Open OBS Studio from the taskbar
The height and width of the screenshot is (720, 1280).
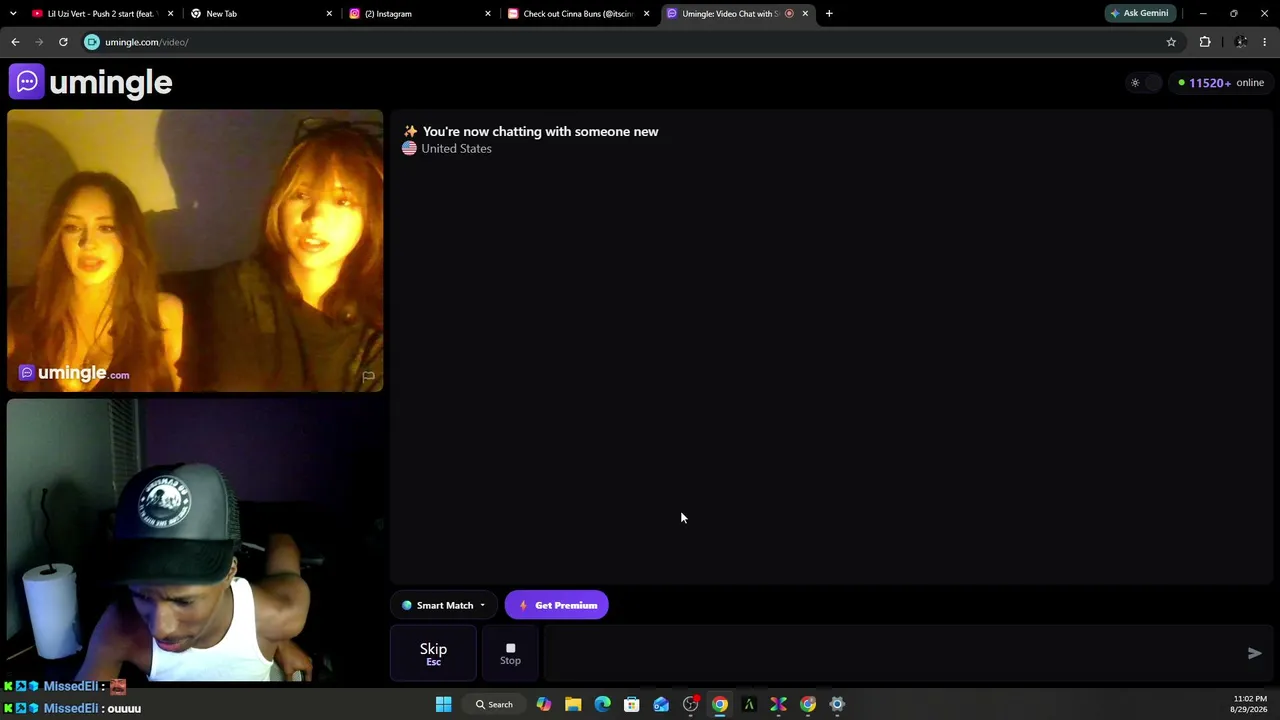tap(691, 704)
